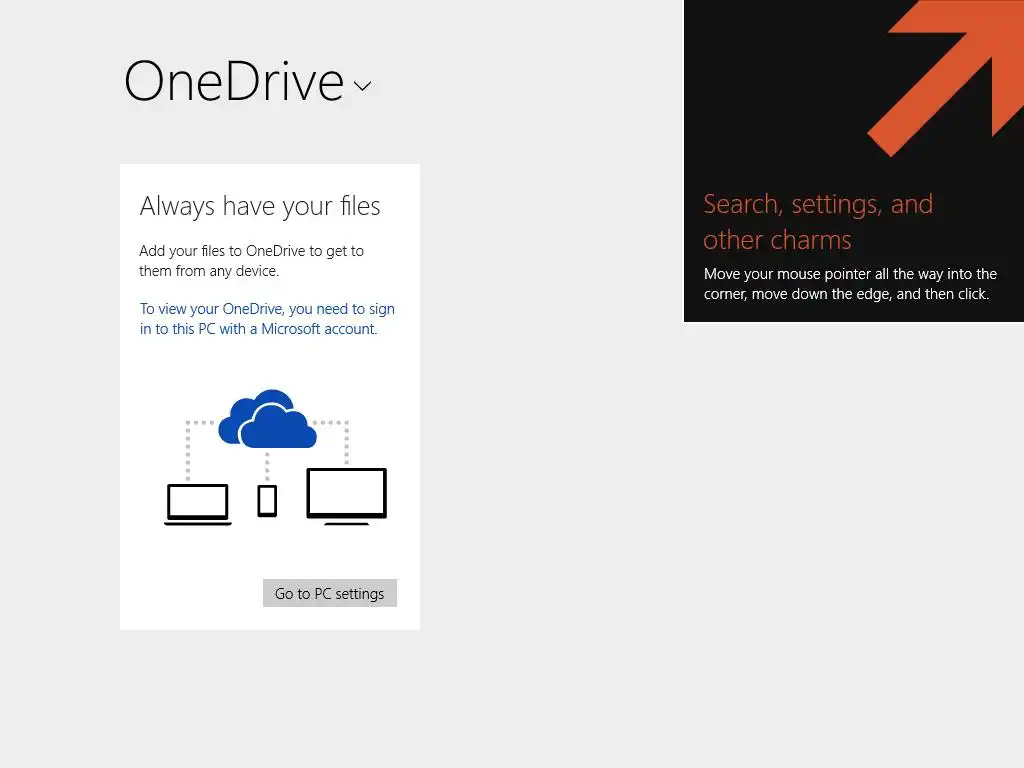Open the Microsoft account sign-in link
This screenshot has width=1024, height=768.
point(267,319)
